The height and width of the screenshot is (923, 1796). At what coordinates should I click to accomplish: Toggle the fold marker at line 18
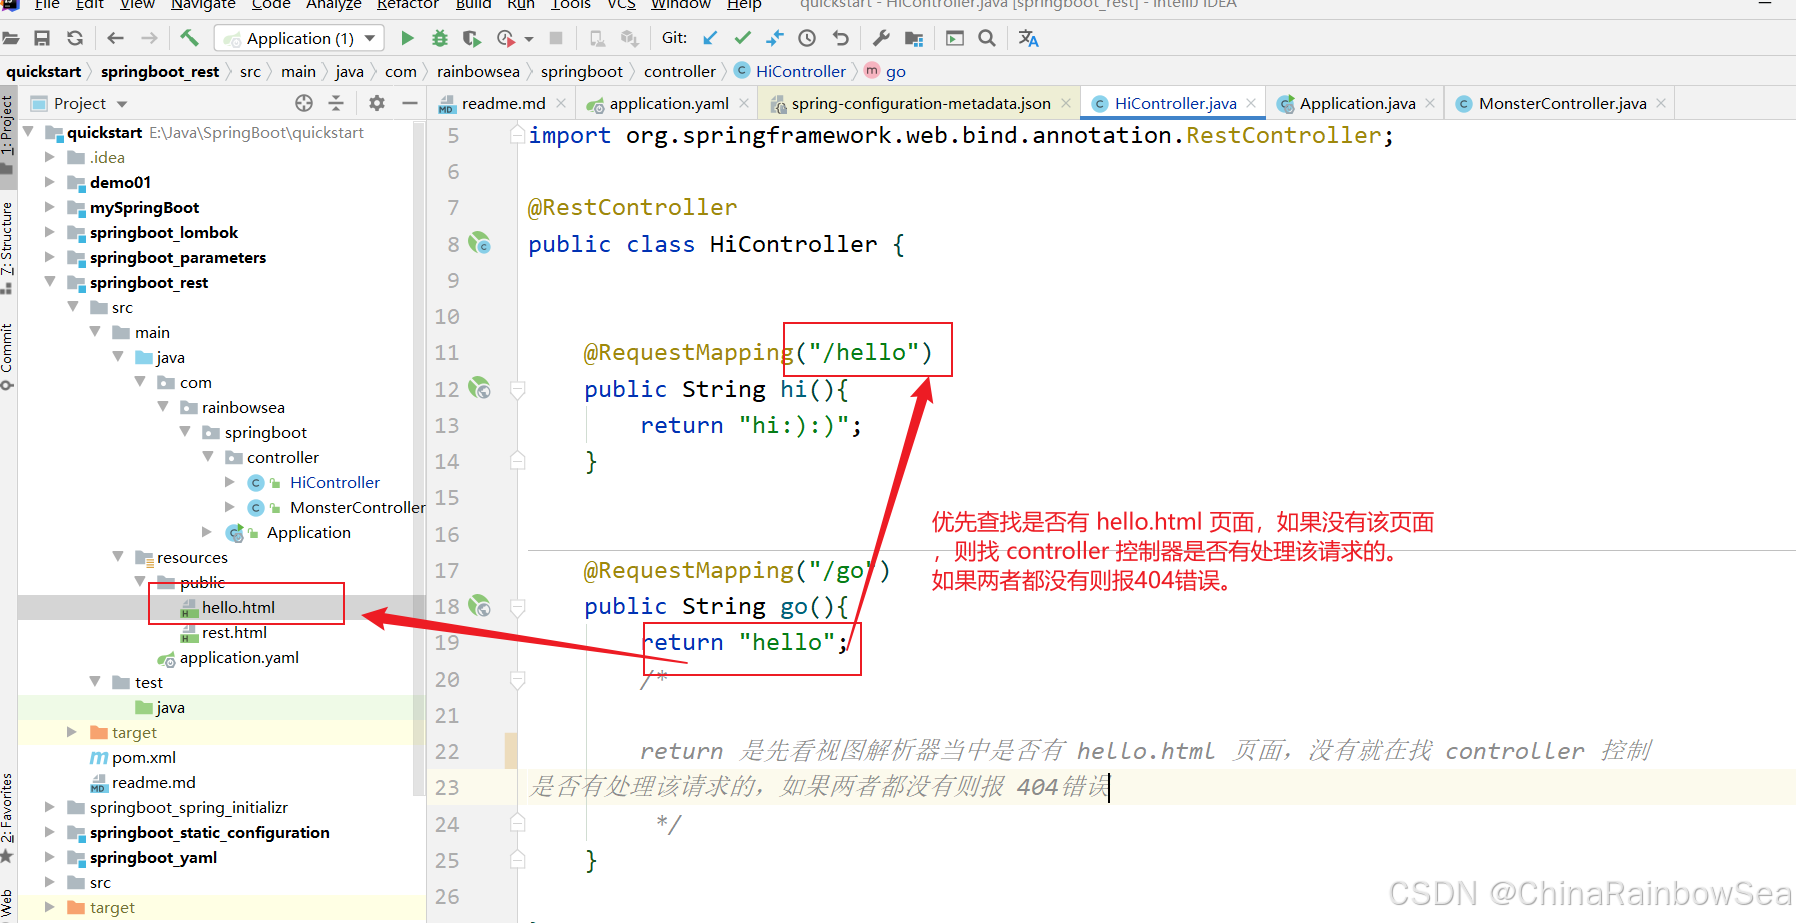point(518,606)
